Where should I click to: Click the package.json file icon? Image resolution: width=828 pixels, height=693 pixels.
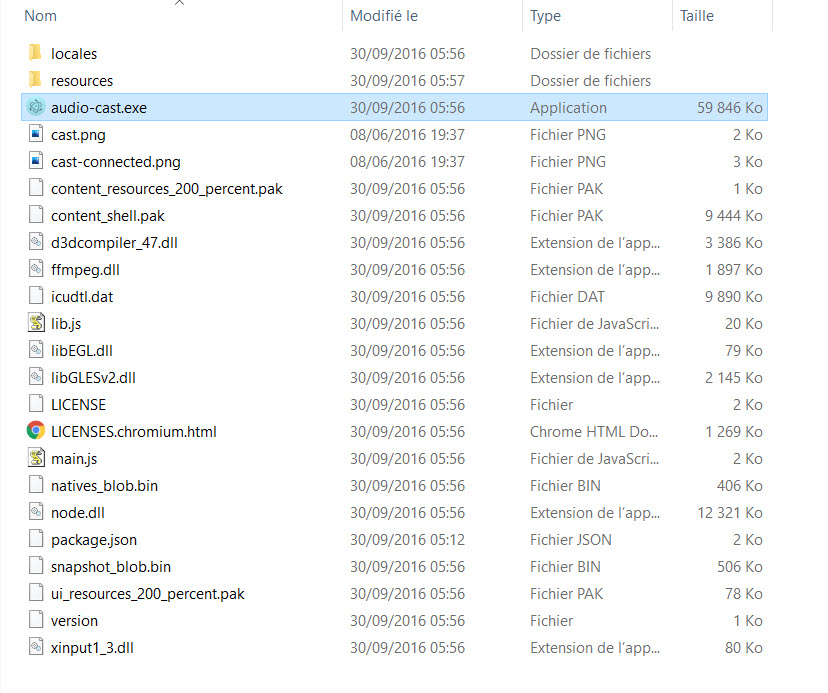click(35, 538)
